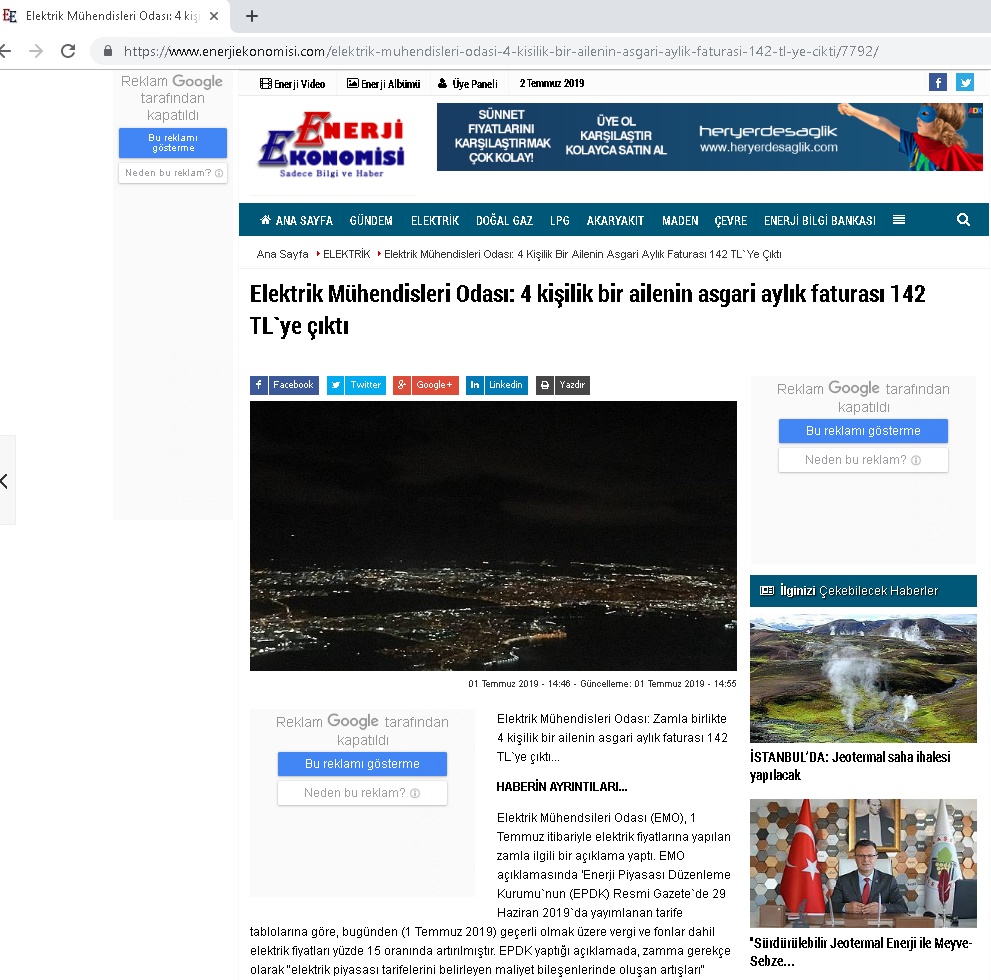The image size is (991, 980).
Task: Click the left-edge previous arrow chevron
Action: [5, 481]
